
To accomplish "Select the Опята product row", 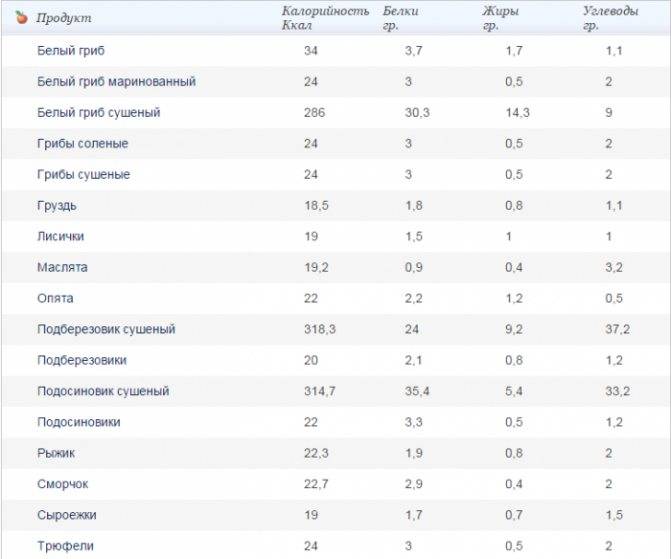I will 55,298.
